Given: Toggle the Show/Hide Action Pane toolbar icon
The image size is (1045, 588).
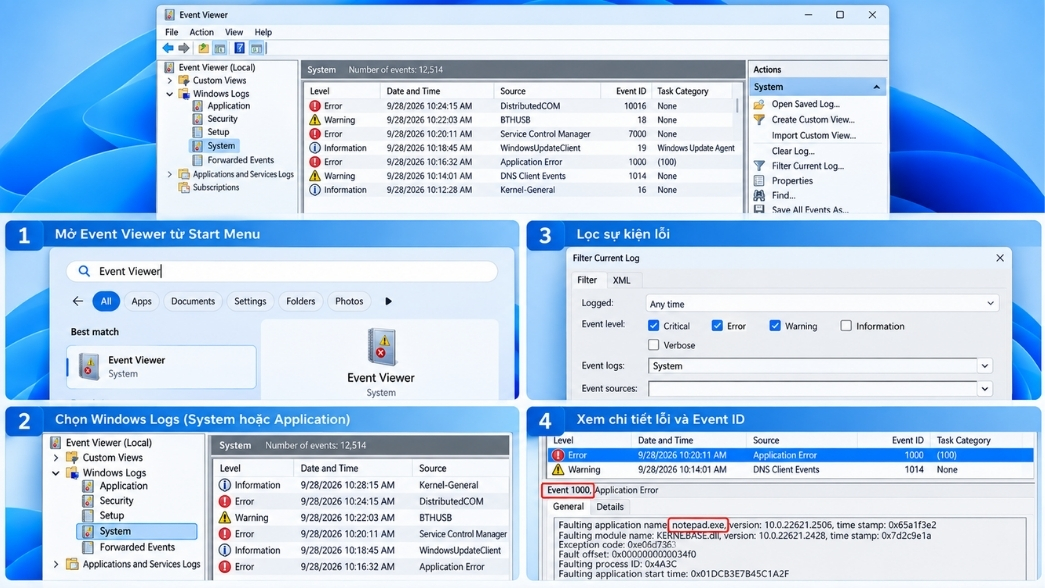Looking at the screenshot, I should 257,48.
